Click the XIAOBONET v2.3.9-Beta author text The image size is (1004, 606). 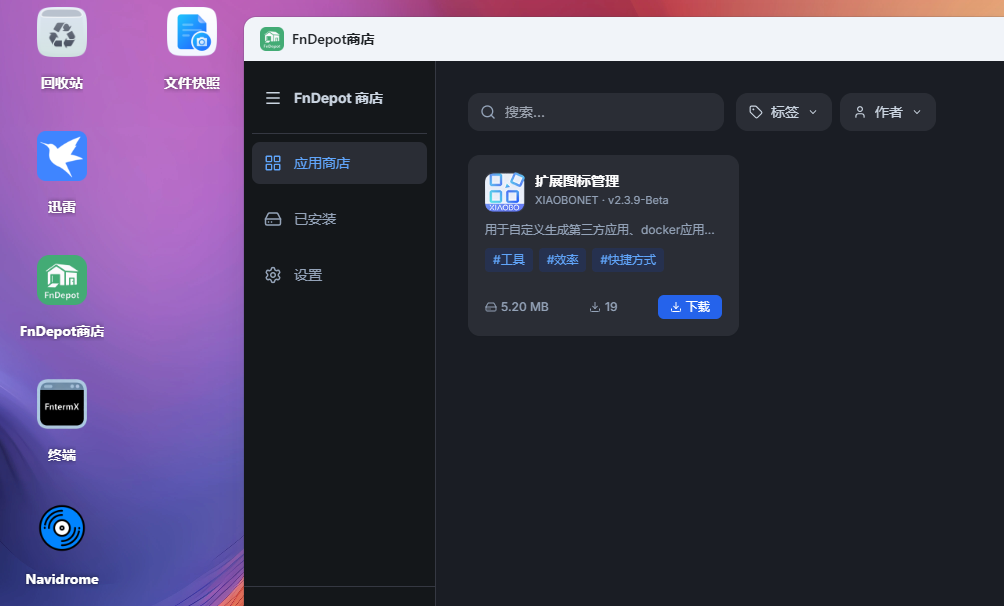(x=602, y=200)
